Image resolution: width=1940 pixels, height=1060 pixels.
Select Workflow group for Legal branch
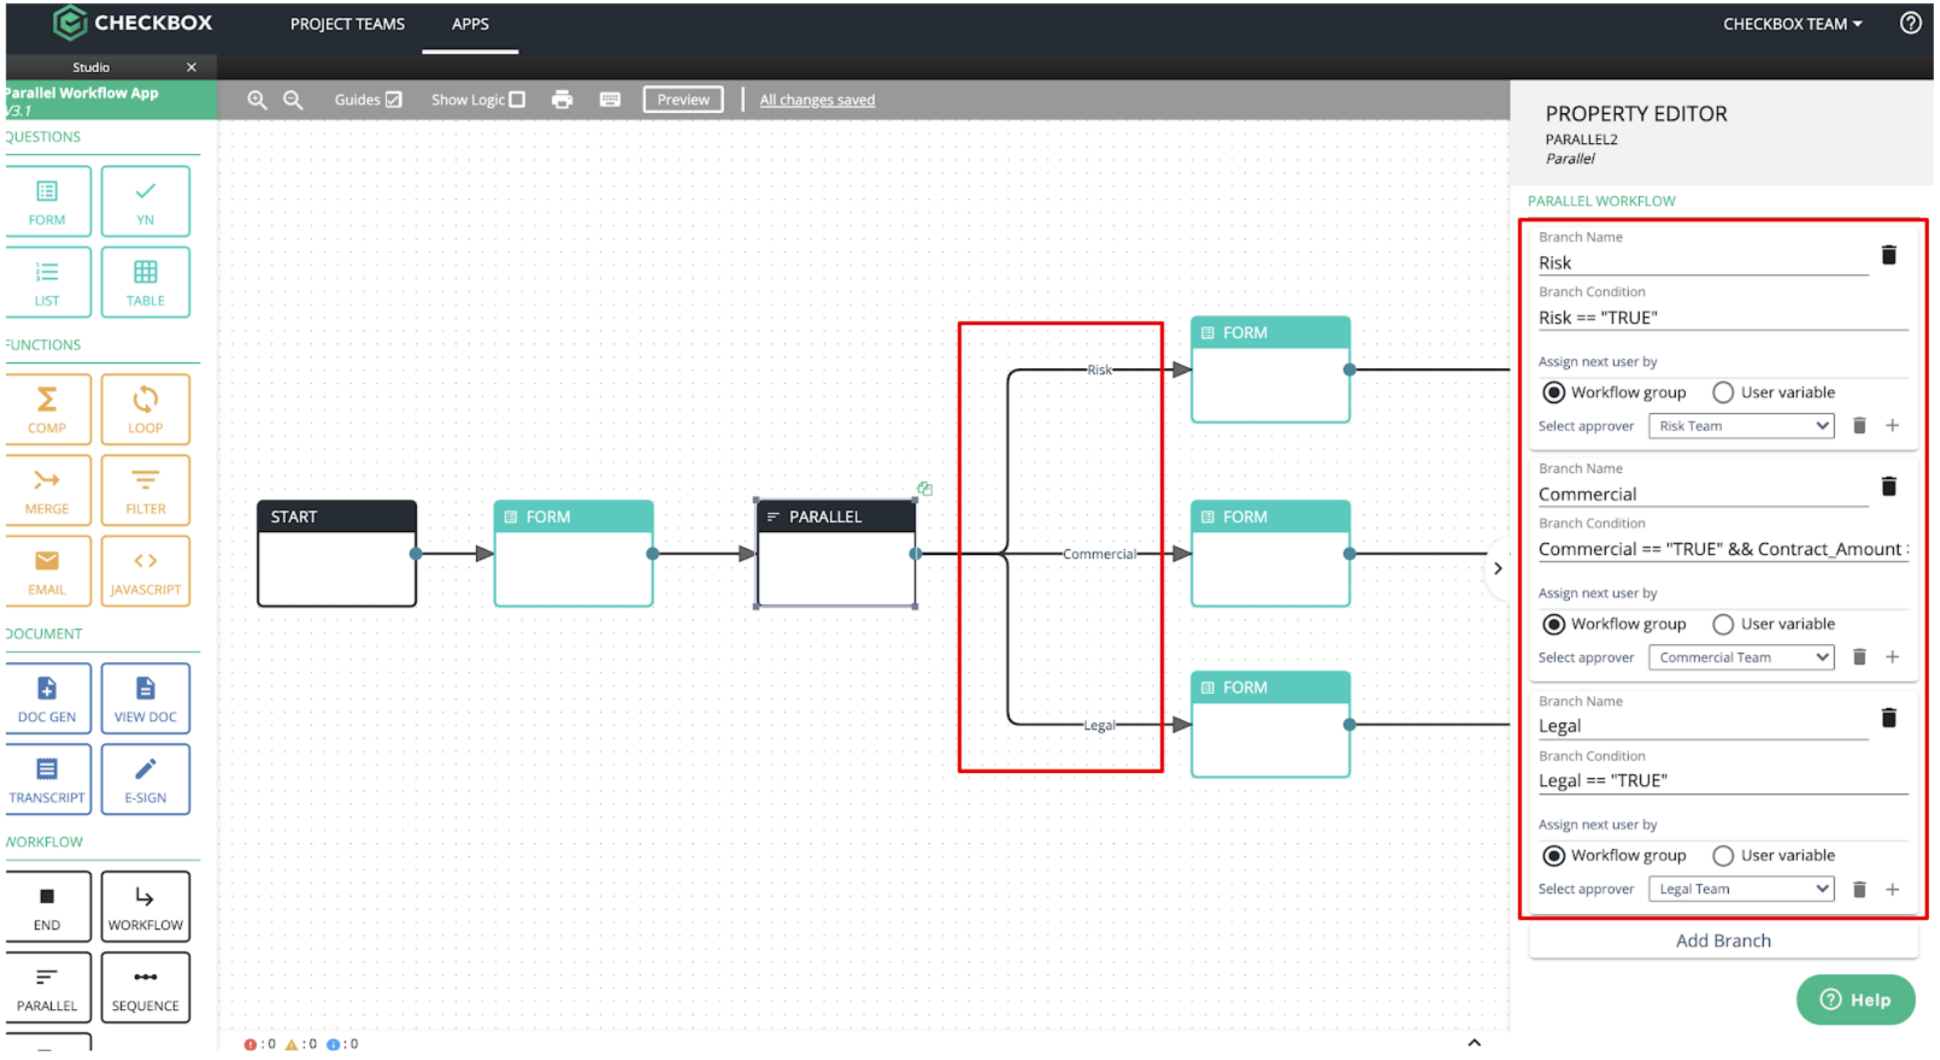1553,856
